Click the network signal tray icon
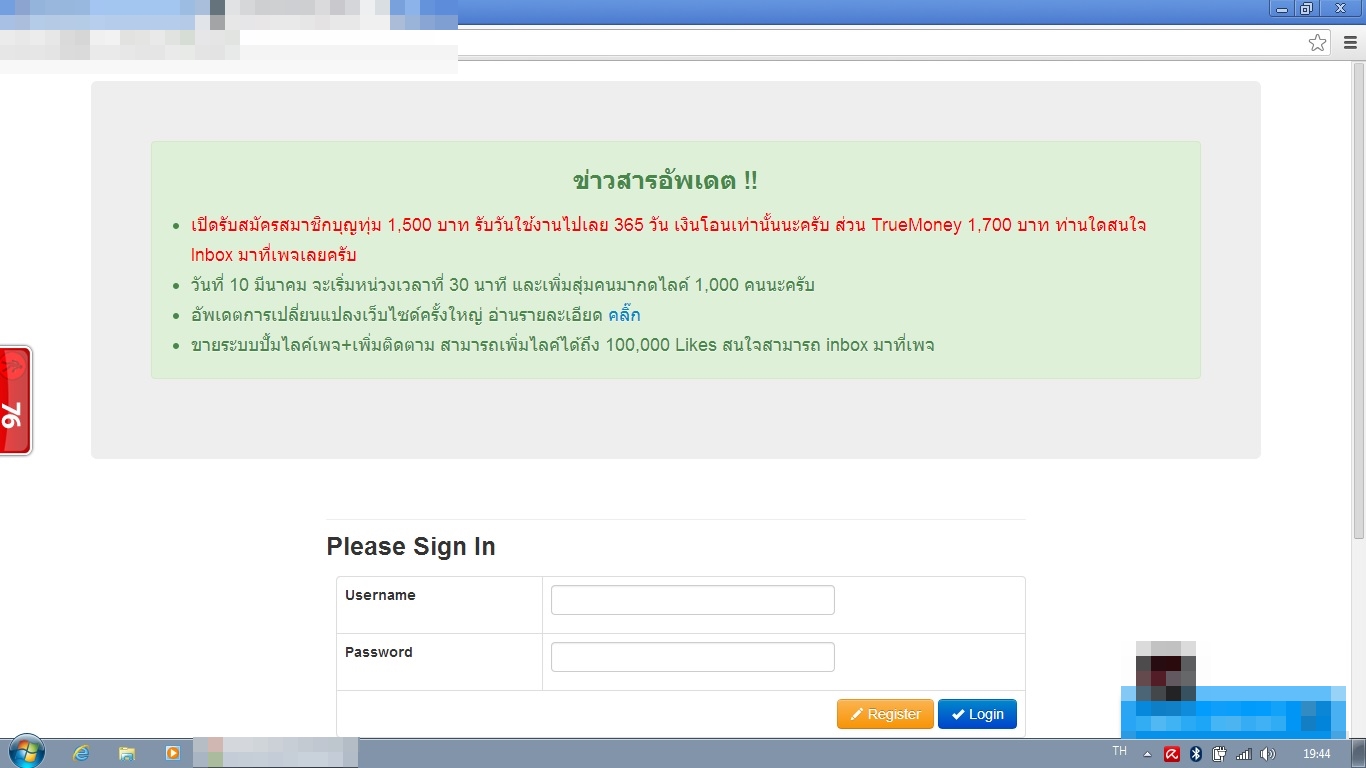Image resolution: width=1366 pixels, height=768 pixels. click(x=1244, y=754)
